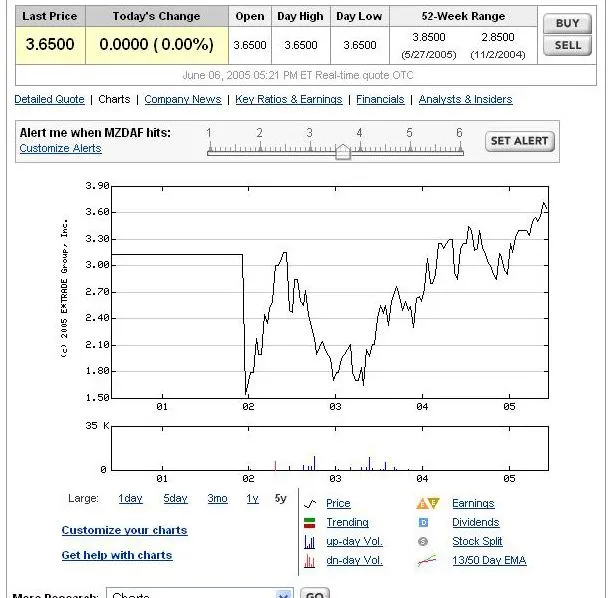Click the 13/50 Day EMA icon
Screen dimensions: 612x598
click(427, 561)
